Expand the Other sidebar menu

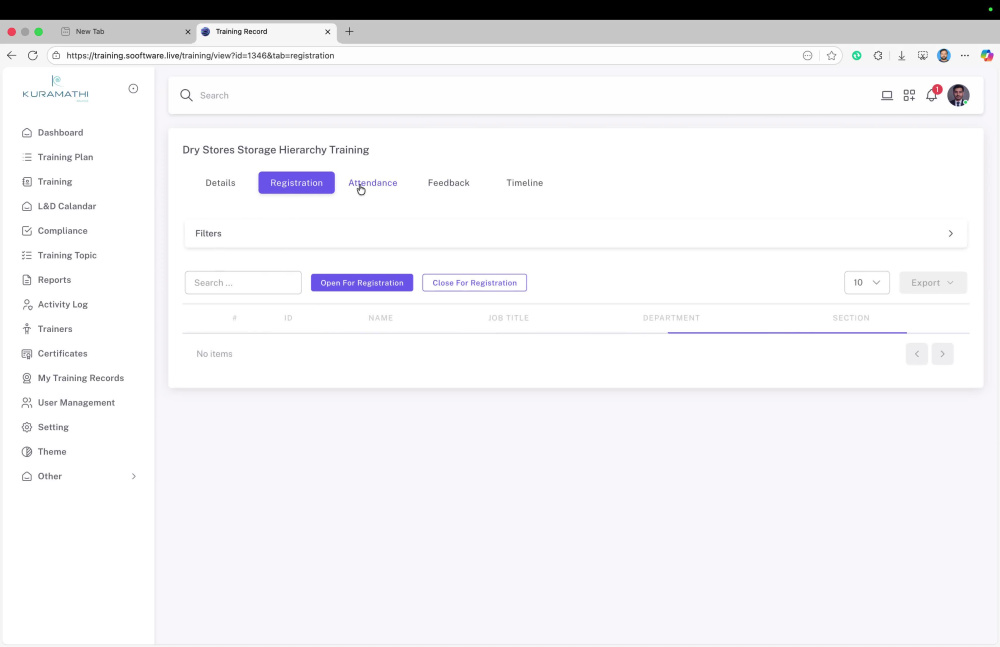(x=78, y=477)
